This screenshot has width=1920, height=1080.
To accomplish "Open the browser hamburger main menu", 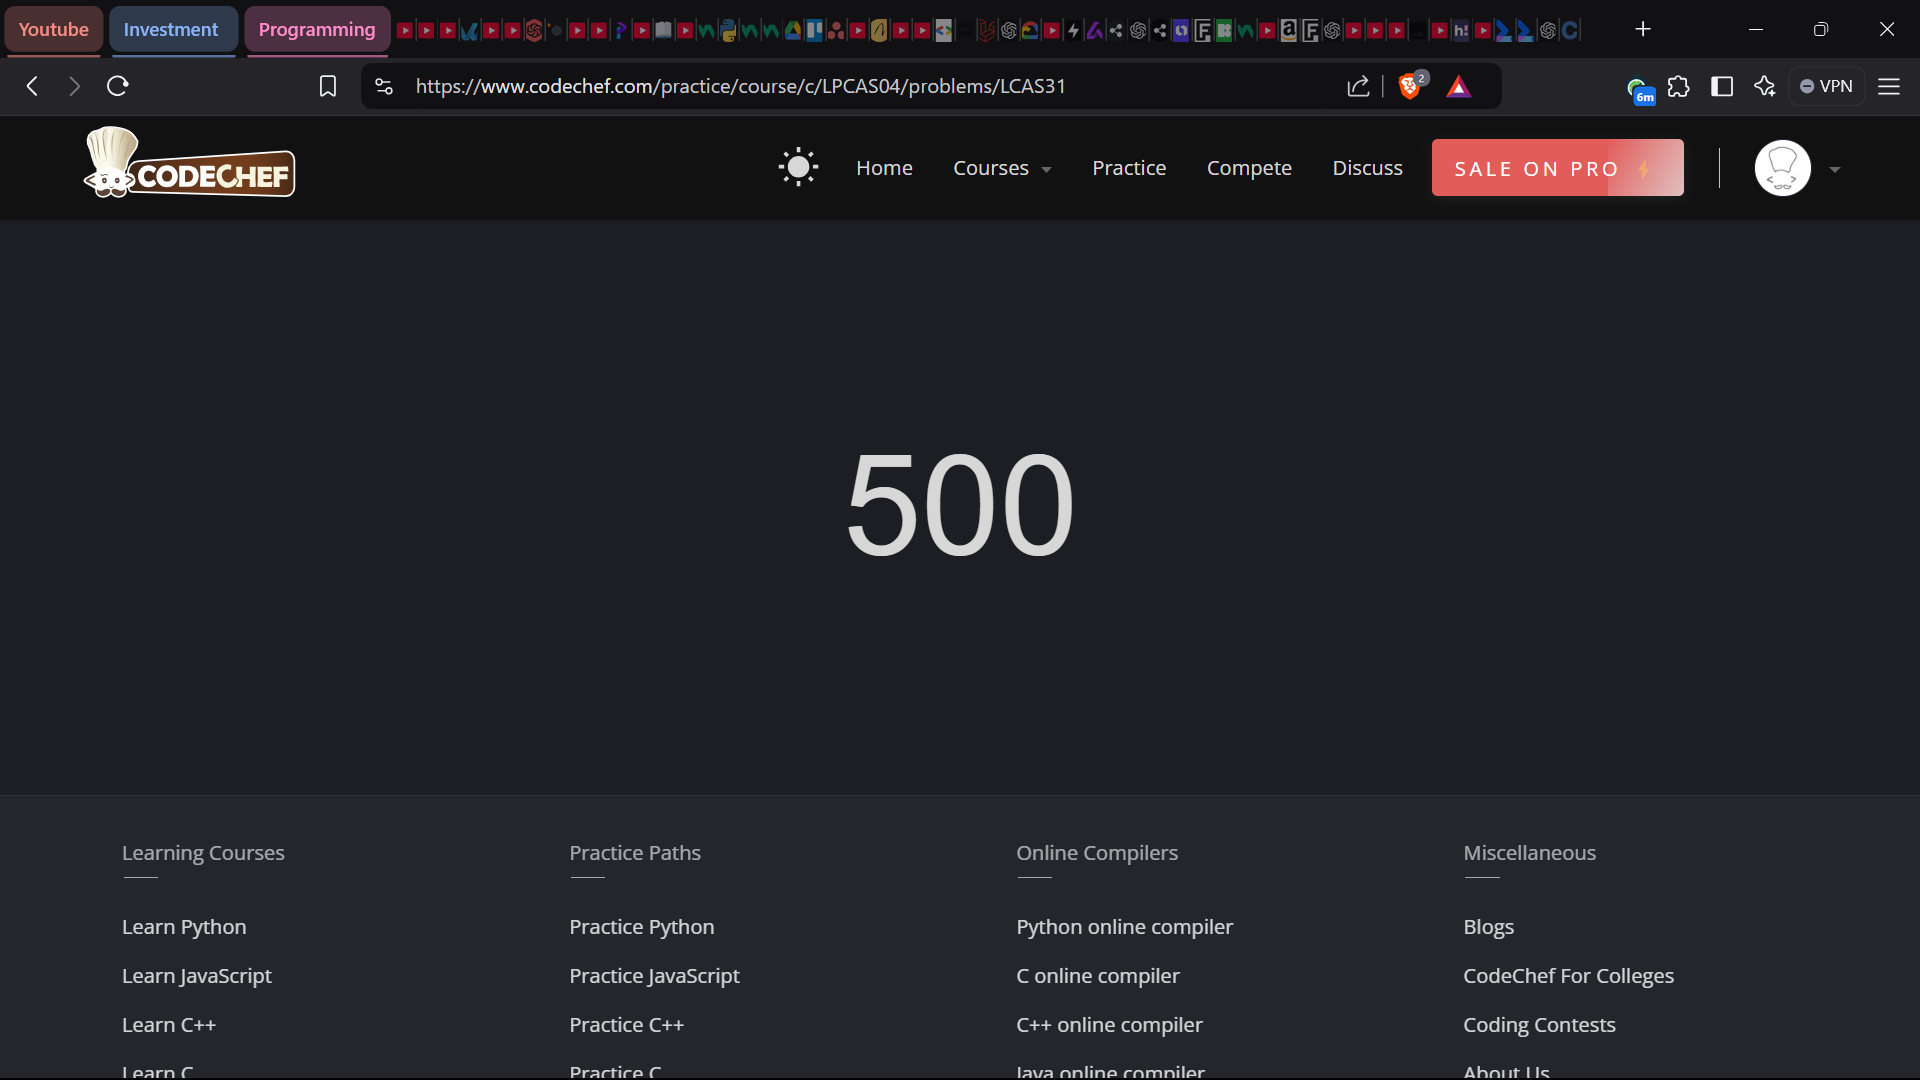I will click(1889, 87).
